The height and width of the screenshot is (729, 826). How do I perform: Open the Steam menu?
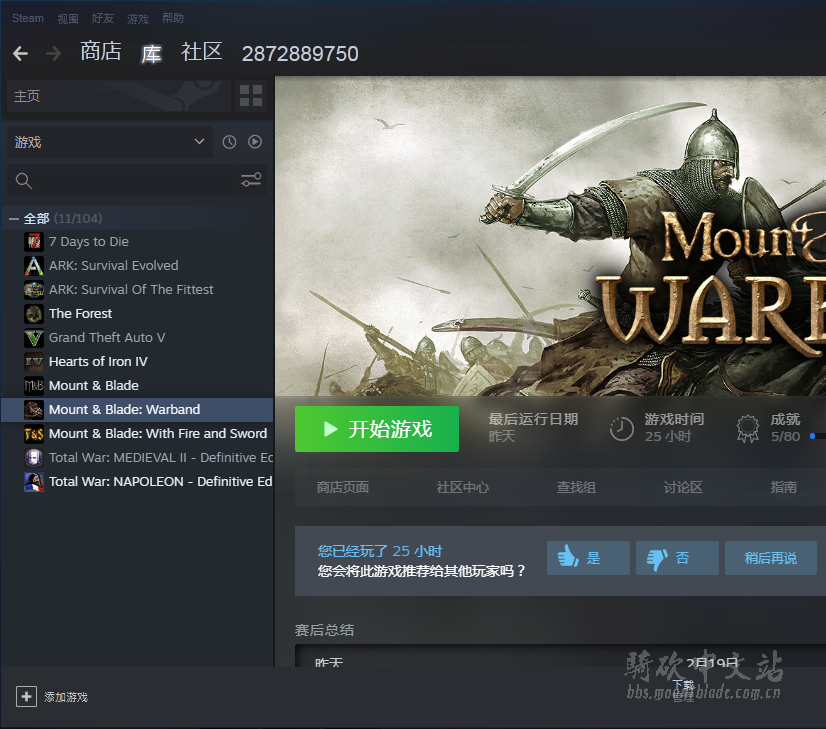28,18
